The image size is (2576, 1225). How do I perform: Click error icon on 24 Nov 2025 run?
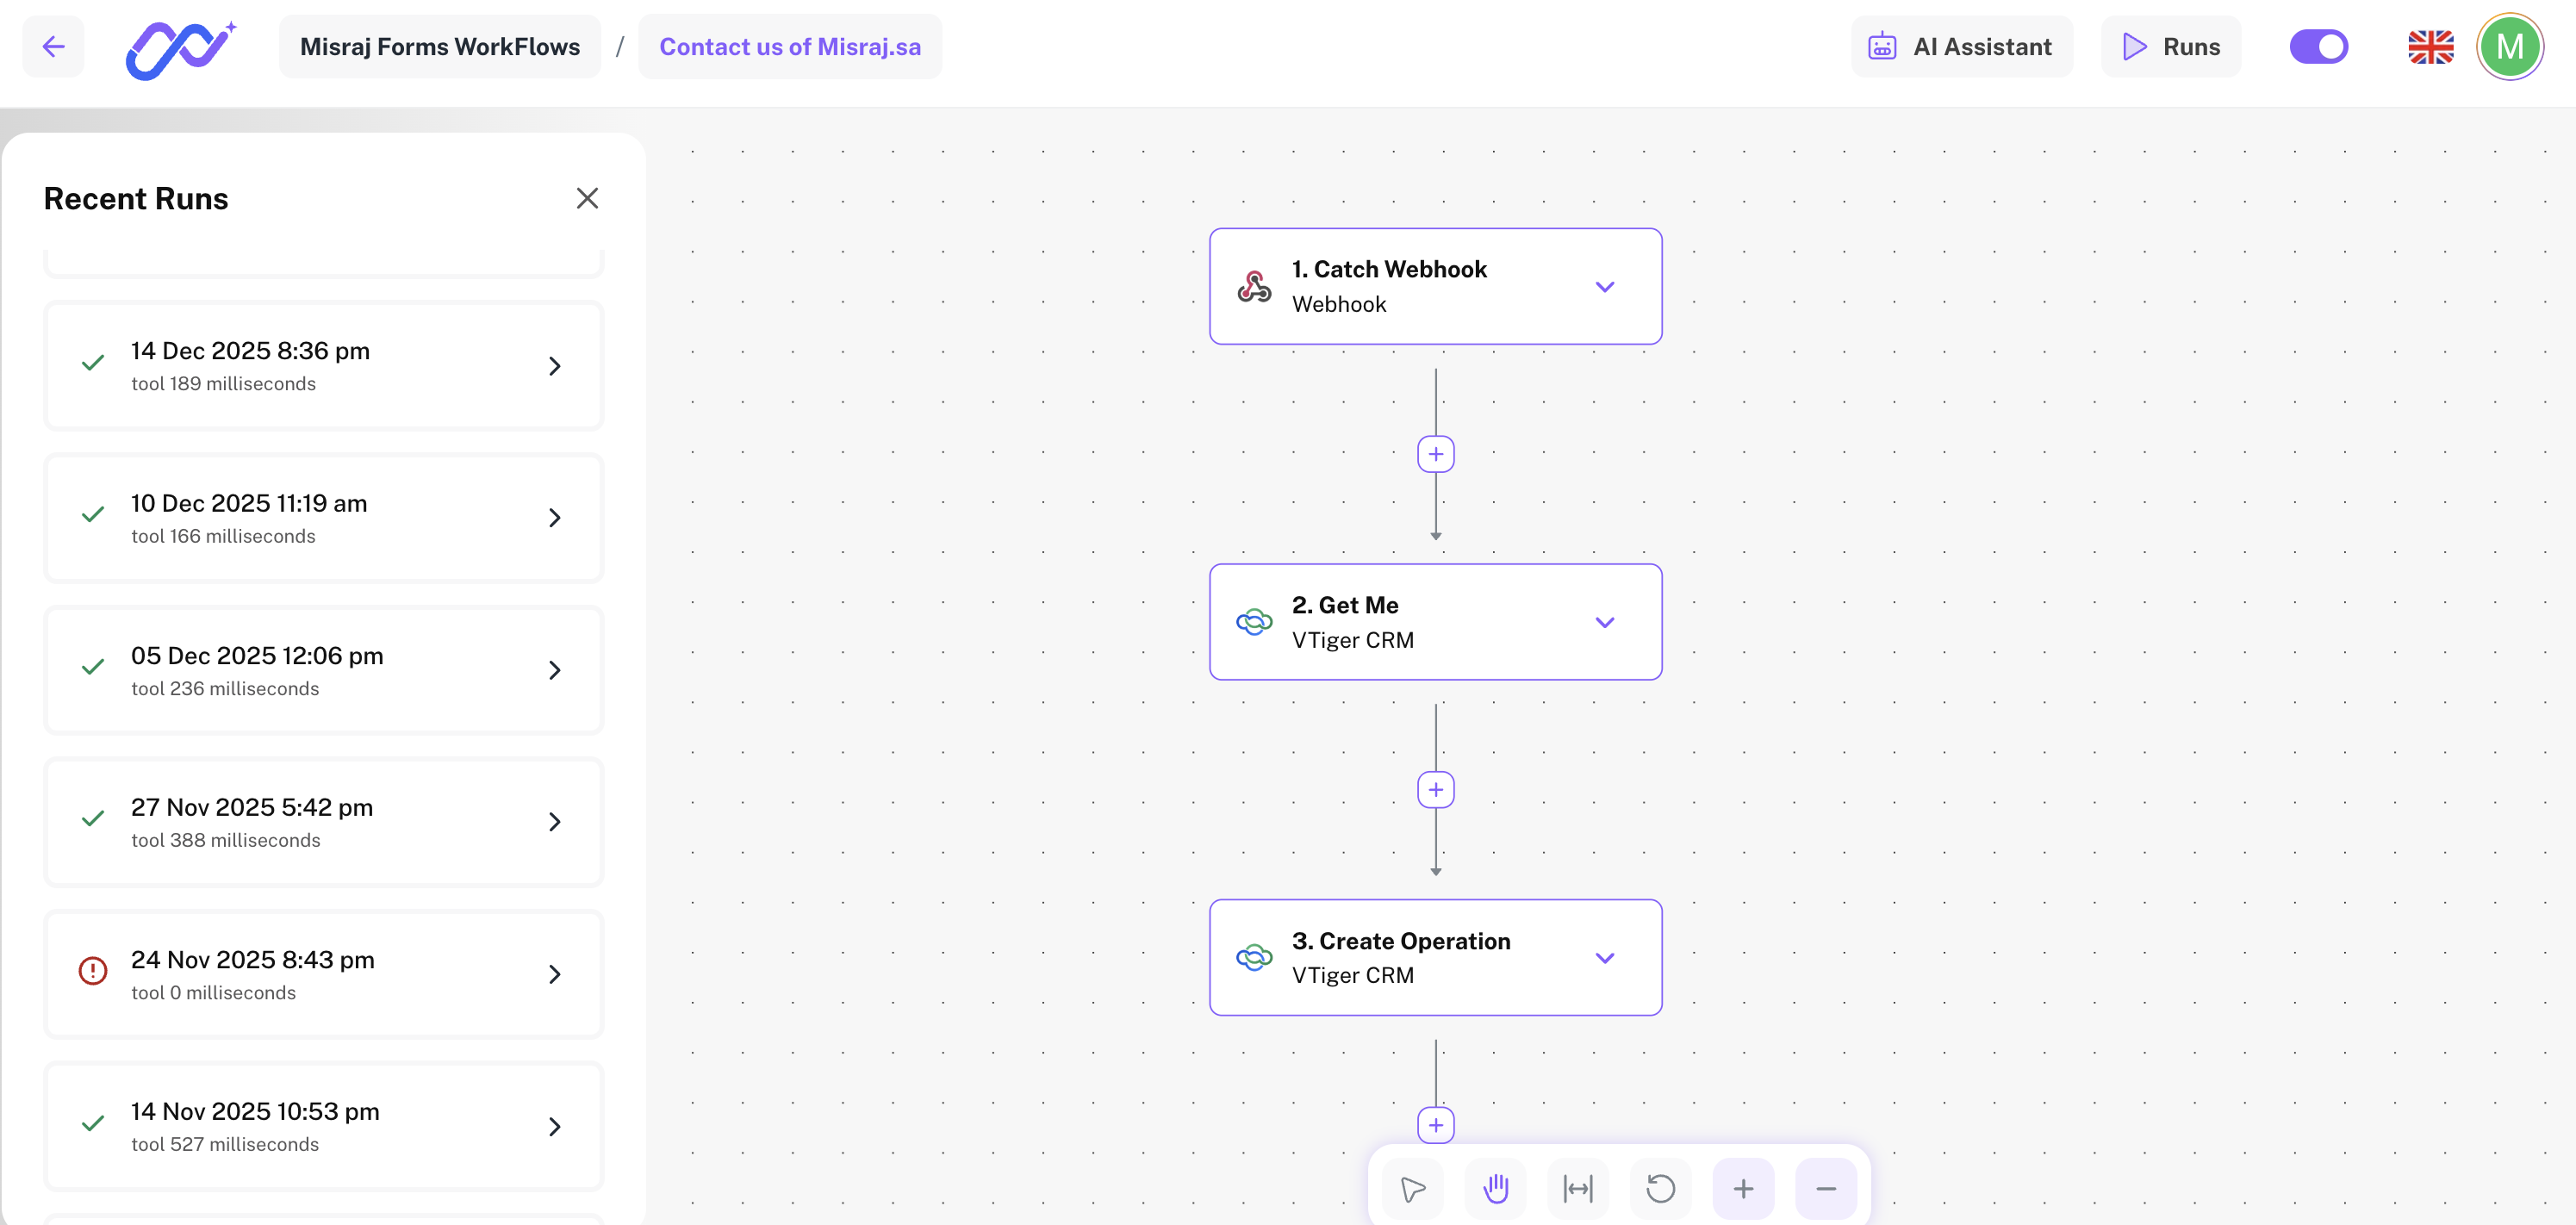pyautogui.click(x=93, y=971)
